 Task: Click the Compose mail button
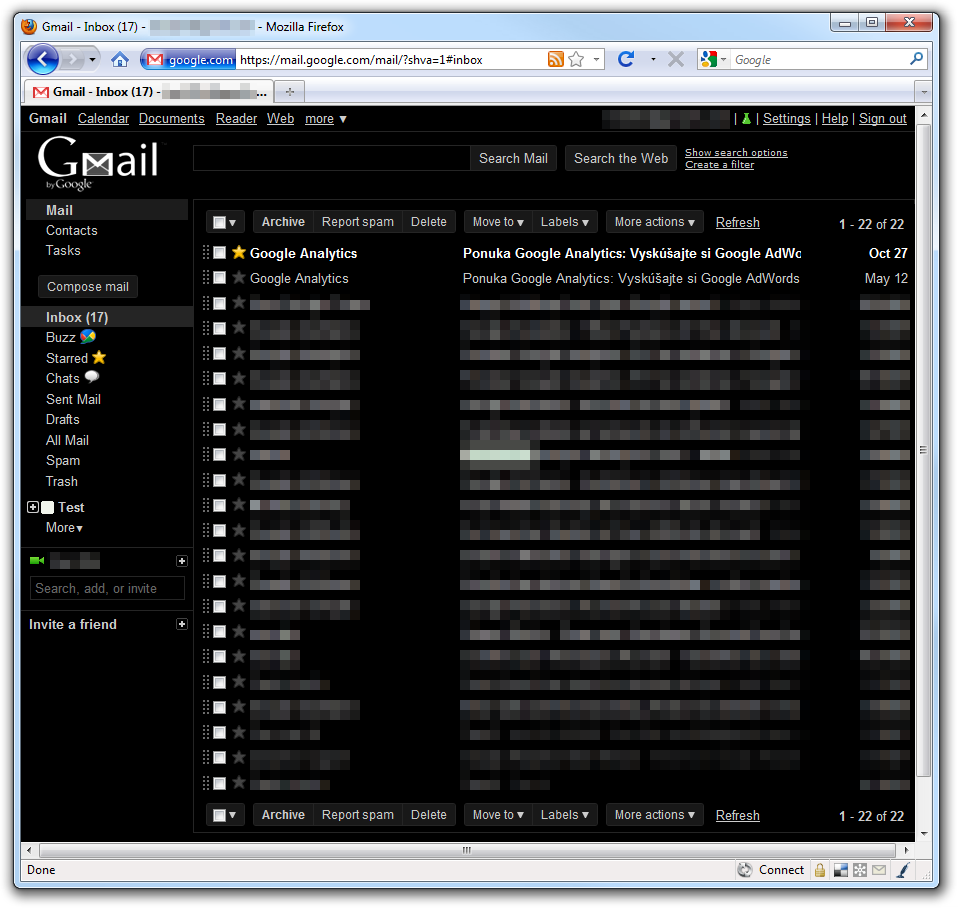coord(88,287)
